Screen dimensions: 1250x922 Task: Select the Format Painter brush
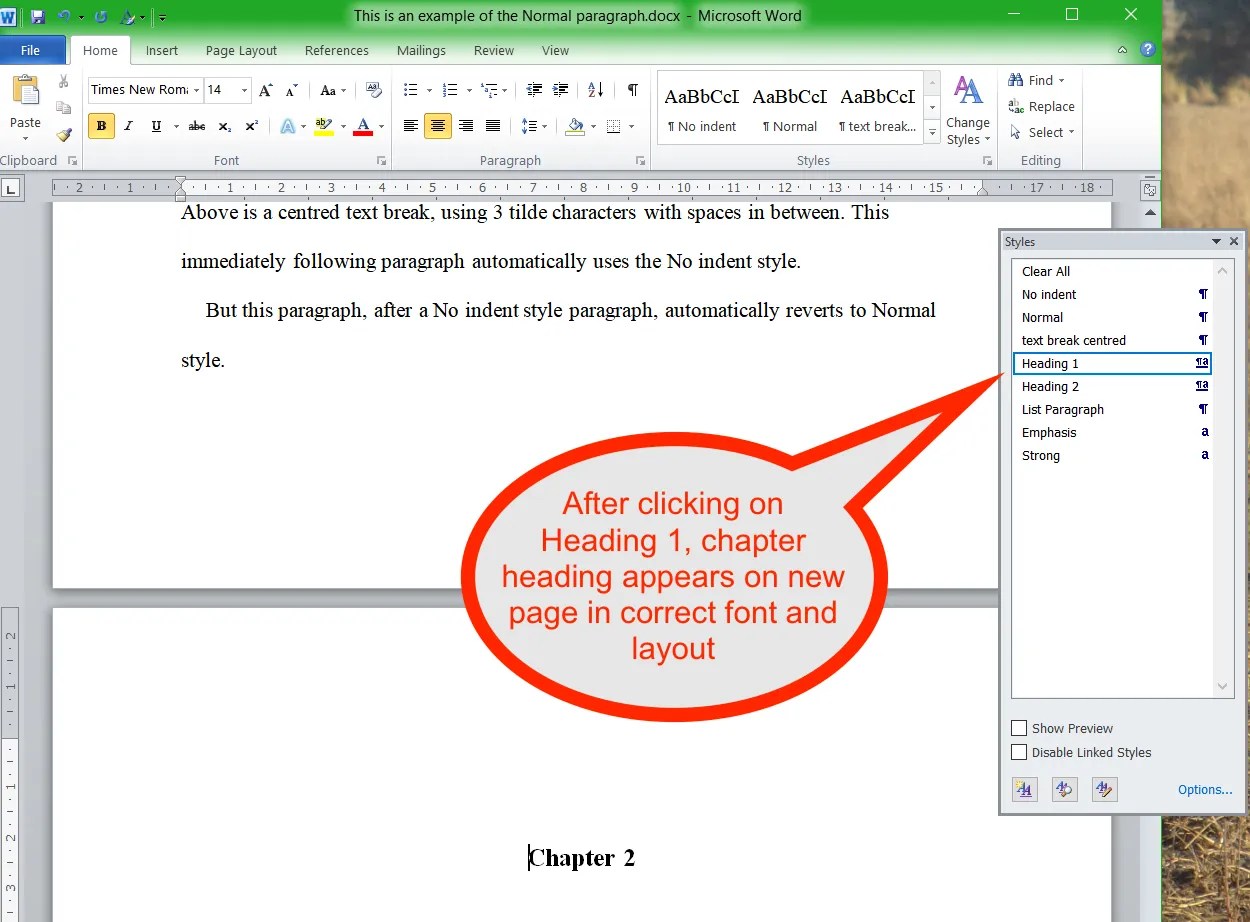(64, 134)
